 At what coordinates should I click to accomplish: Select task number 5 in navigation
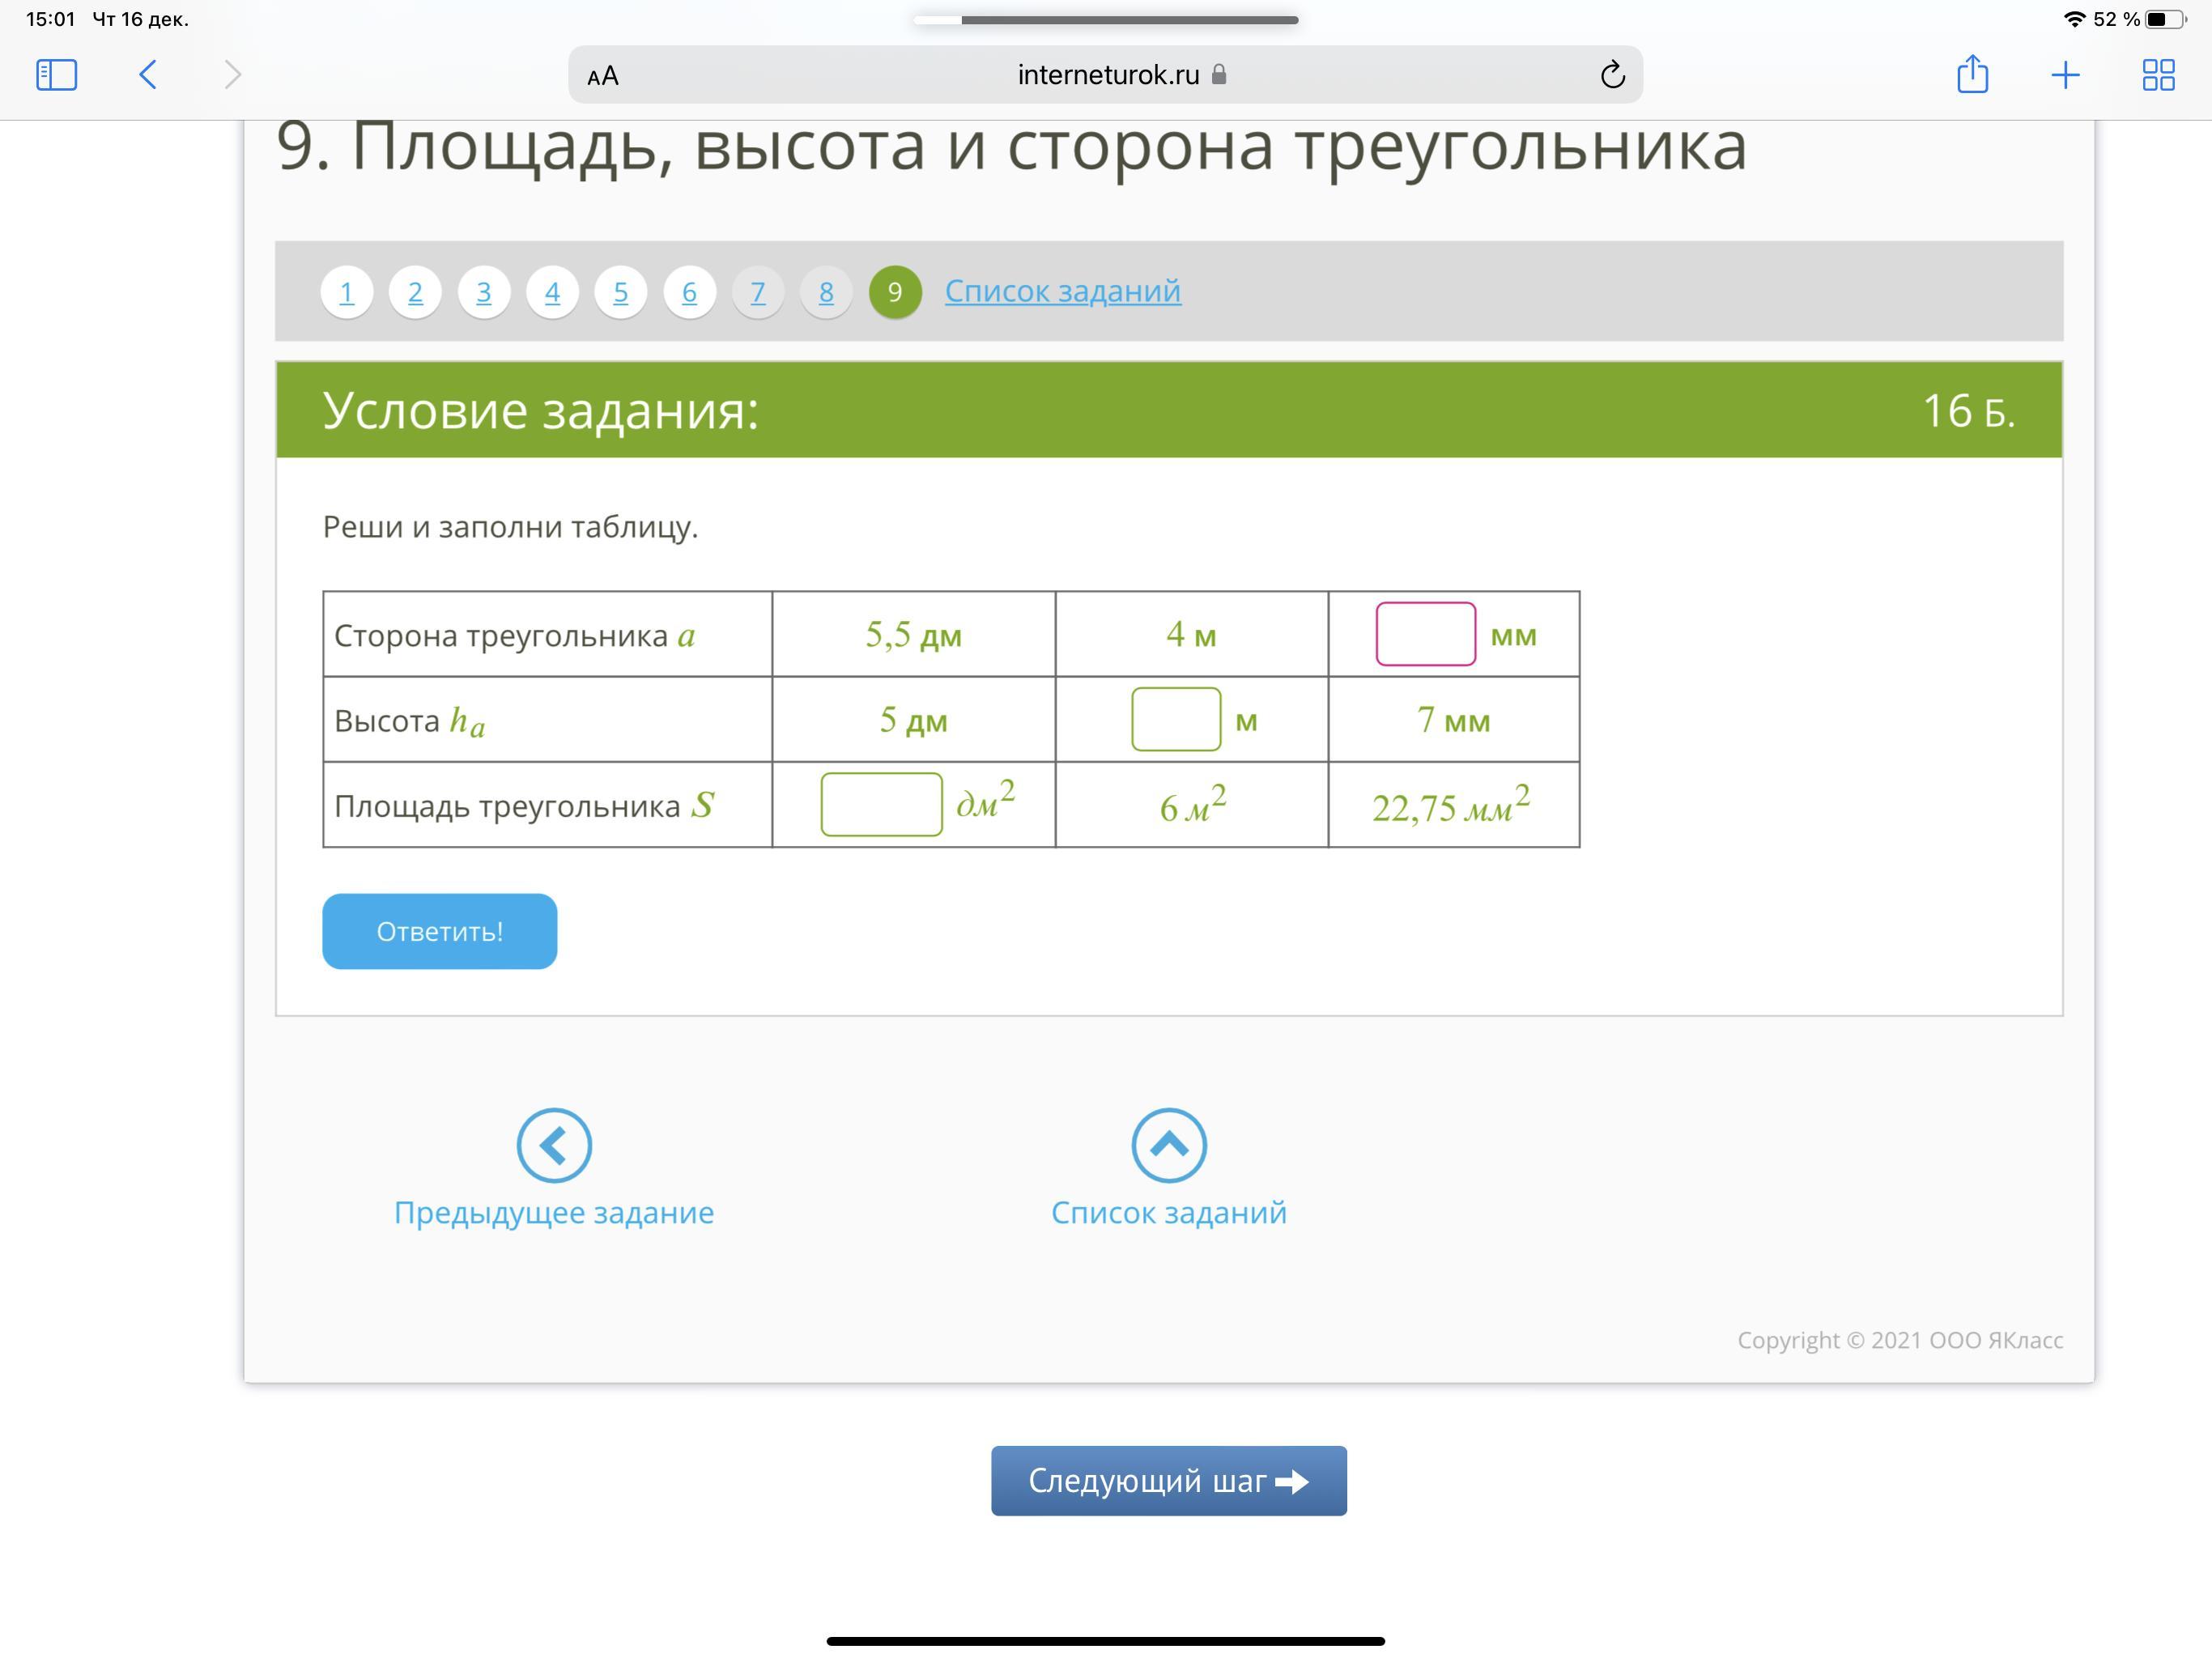coord(621,292)
